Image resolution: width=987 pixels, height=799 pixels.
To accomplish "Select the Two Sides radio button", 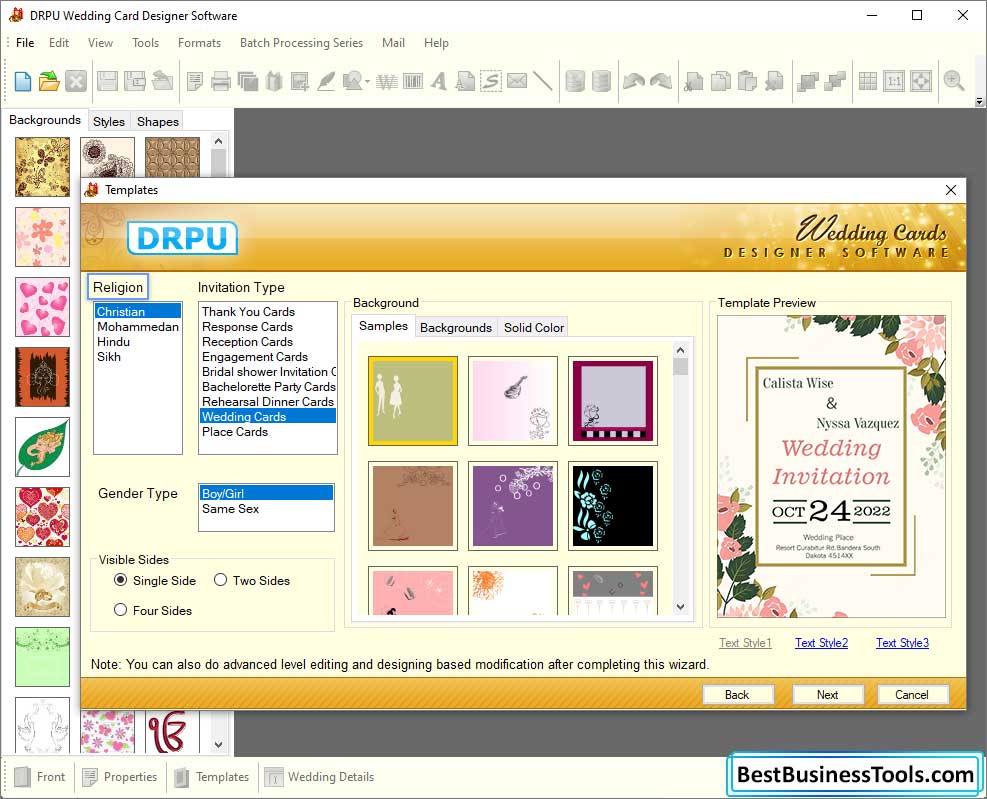I will pos(220,580).
